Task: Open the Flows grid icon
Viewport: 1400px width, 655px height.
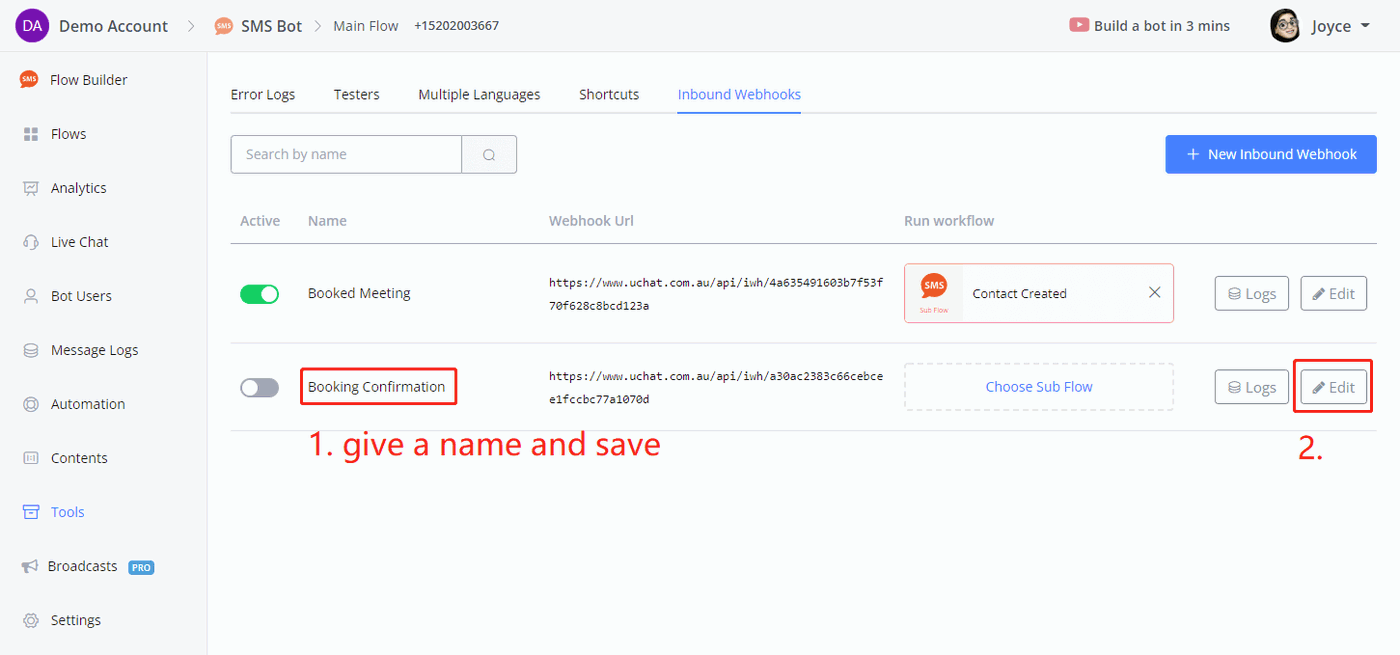Action: [x=30, y=134]
